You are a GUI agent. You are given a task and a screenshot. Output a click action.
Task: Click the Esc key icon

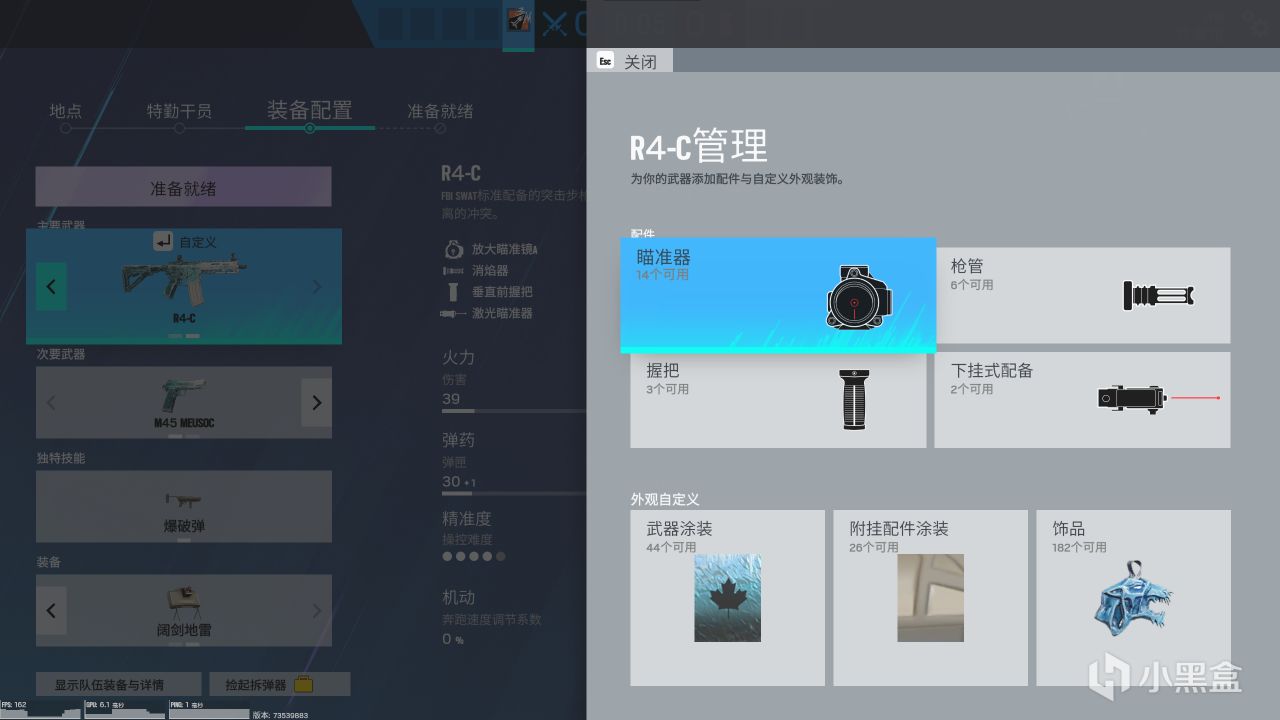(605, 61)
